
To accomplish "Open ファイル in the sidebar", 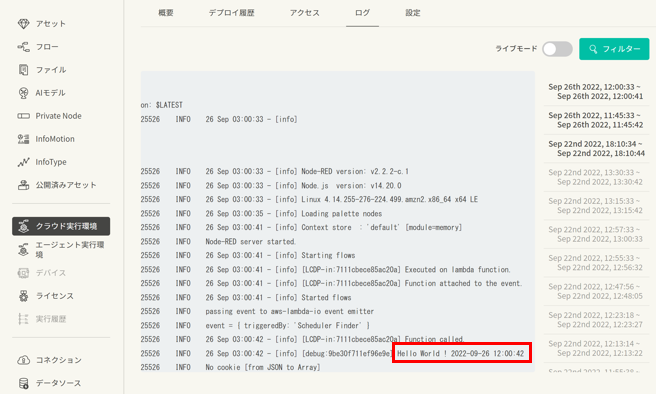I will coord(51,70).
